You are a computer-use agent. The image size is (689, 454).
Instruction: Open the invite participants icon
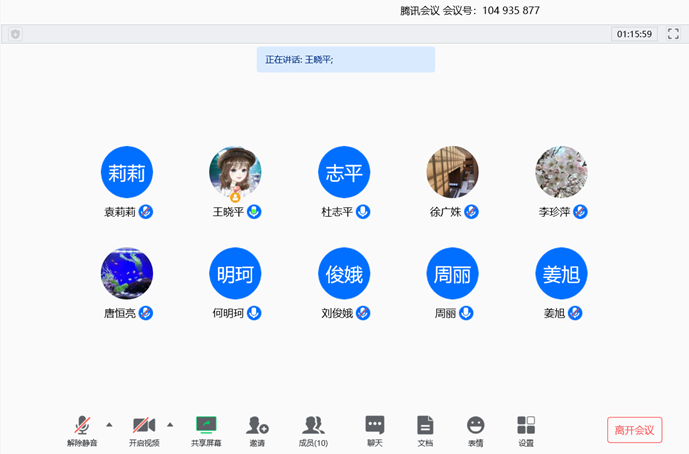257,425
